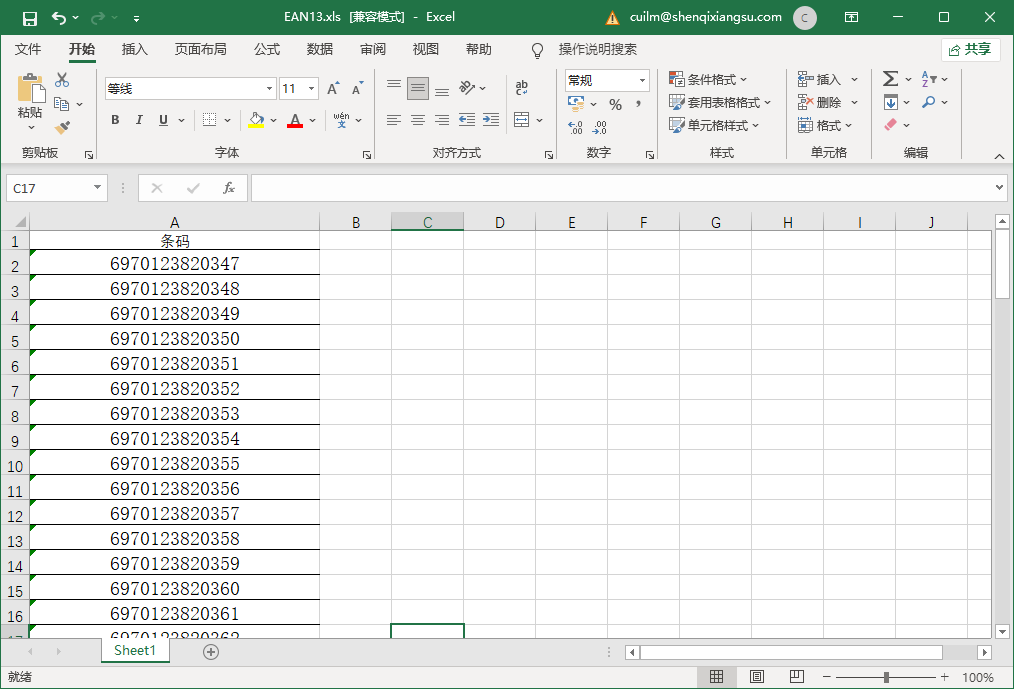Expand the formula bar
This screenshot has width=1014, height=689.
[999, 188]
